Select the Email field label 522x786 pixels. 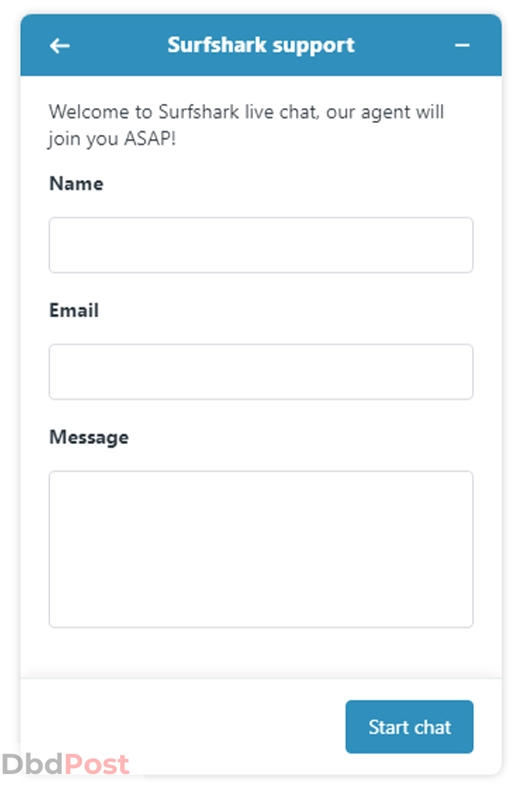pyautogui.click(x=74, y=311)
